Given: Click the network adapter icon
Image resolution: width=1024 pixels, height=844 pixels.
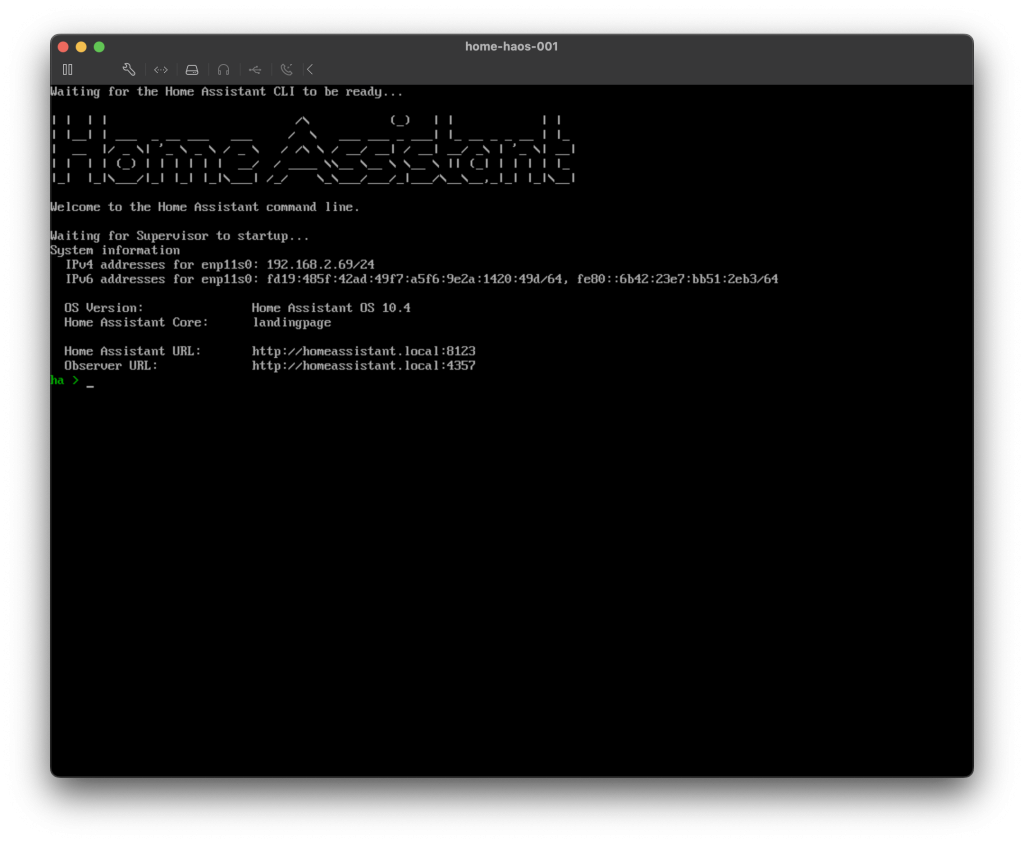Looking at the screenshot, I should [x=161, y=69].
